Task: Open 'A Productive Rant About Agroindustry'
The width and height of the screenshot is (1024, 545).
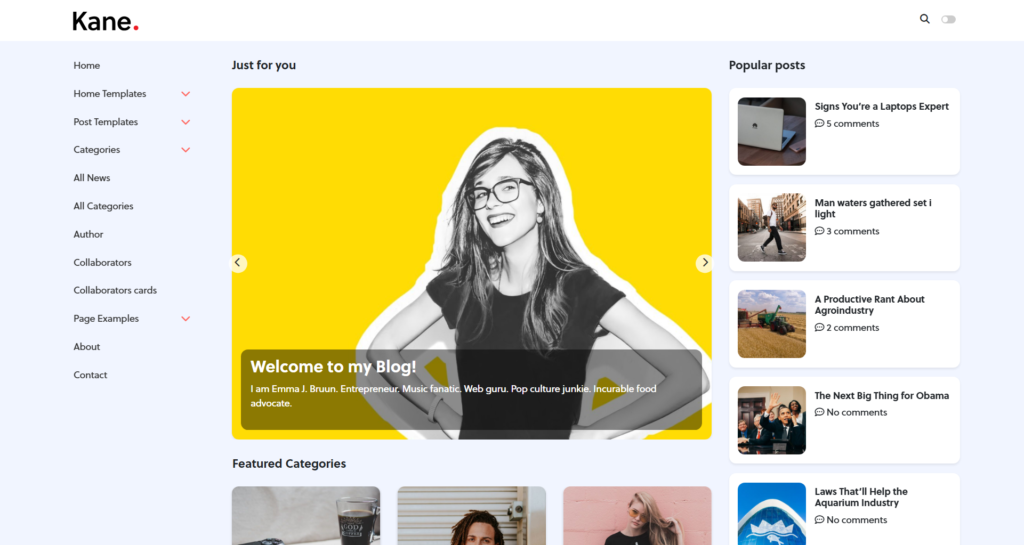Action: point(869,305)
